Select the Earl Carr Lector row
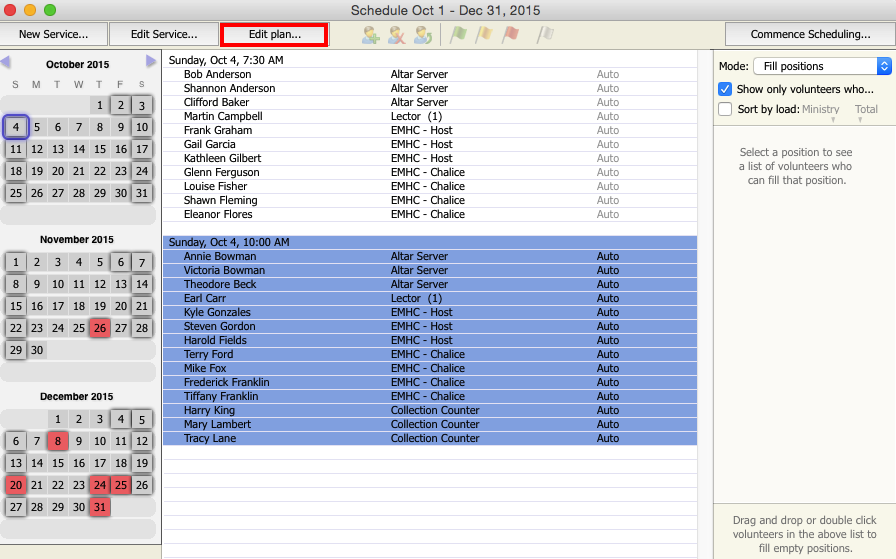This screenshot has width=896, height=559. [x=430, y=298]
